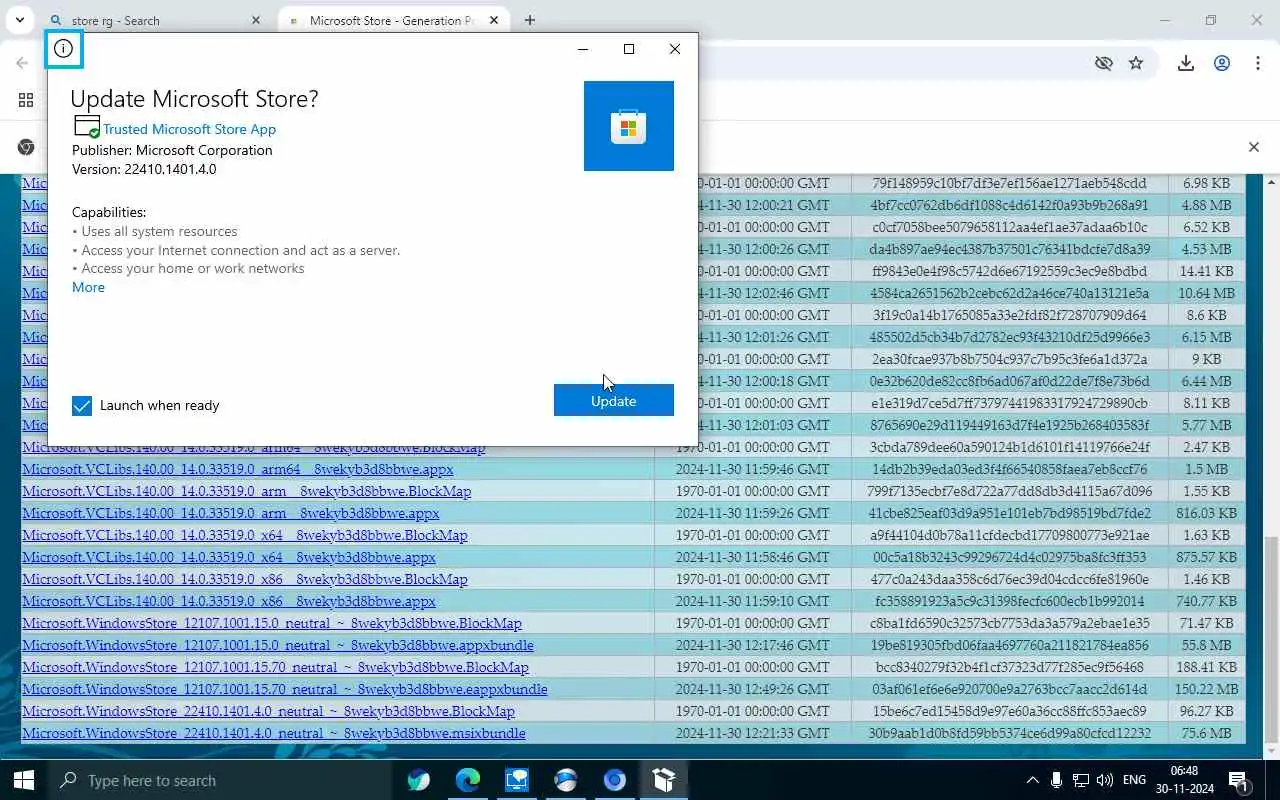The image size is (1280, 800).
Task: Open the 'Trusted Microsoft Store App' link
Action: click(189, 129)
